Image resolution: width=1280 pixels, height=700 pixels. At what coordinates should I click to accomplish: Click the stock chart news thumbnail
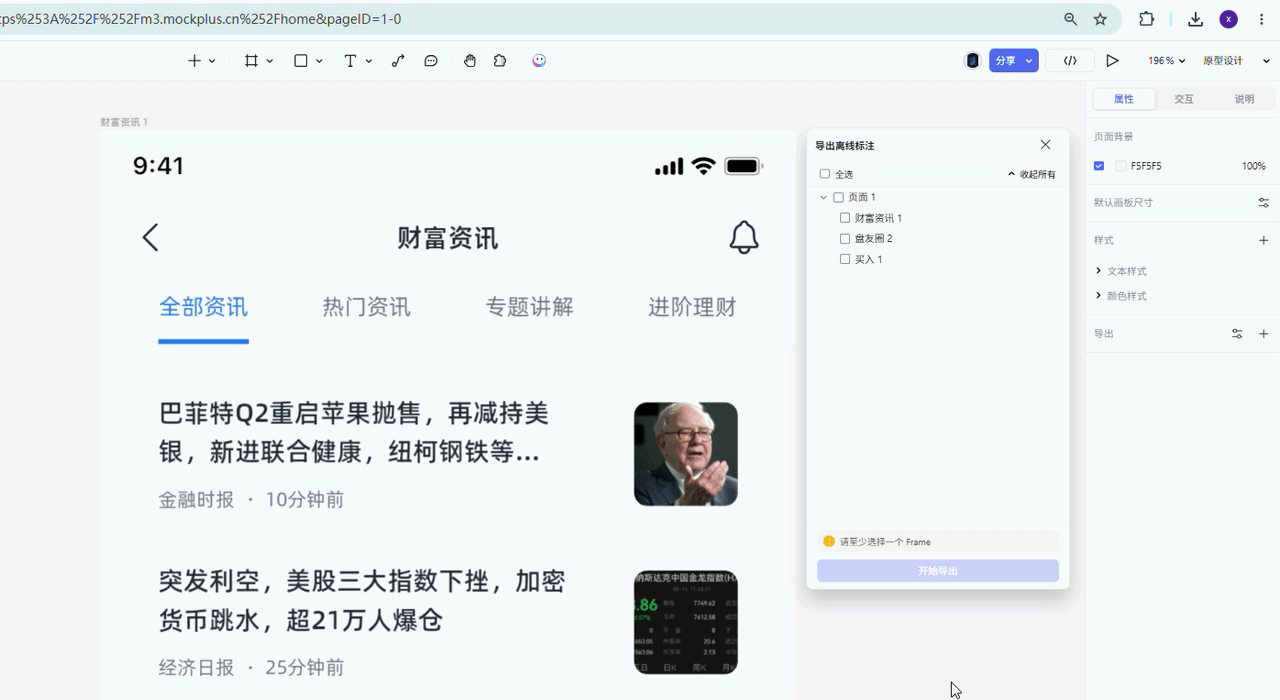[686, 622]
